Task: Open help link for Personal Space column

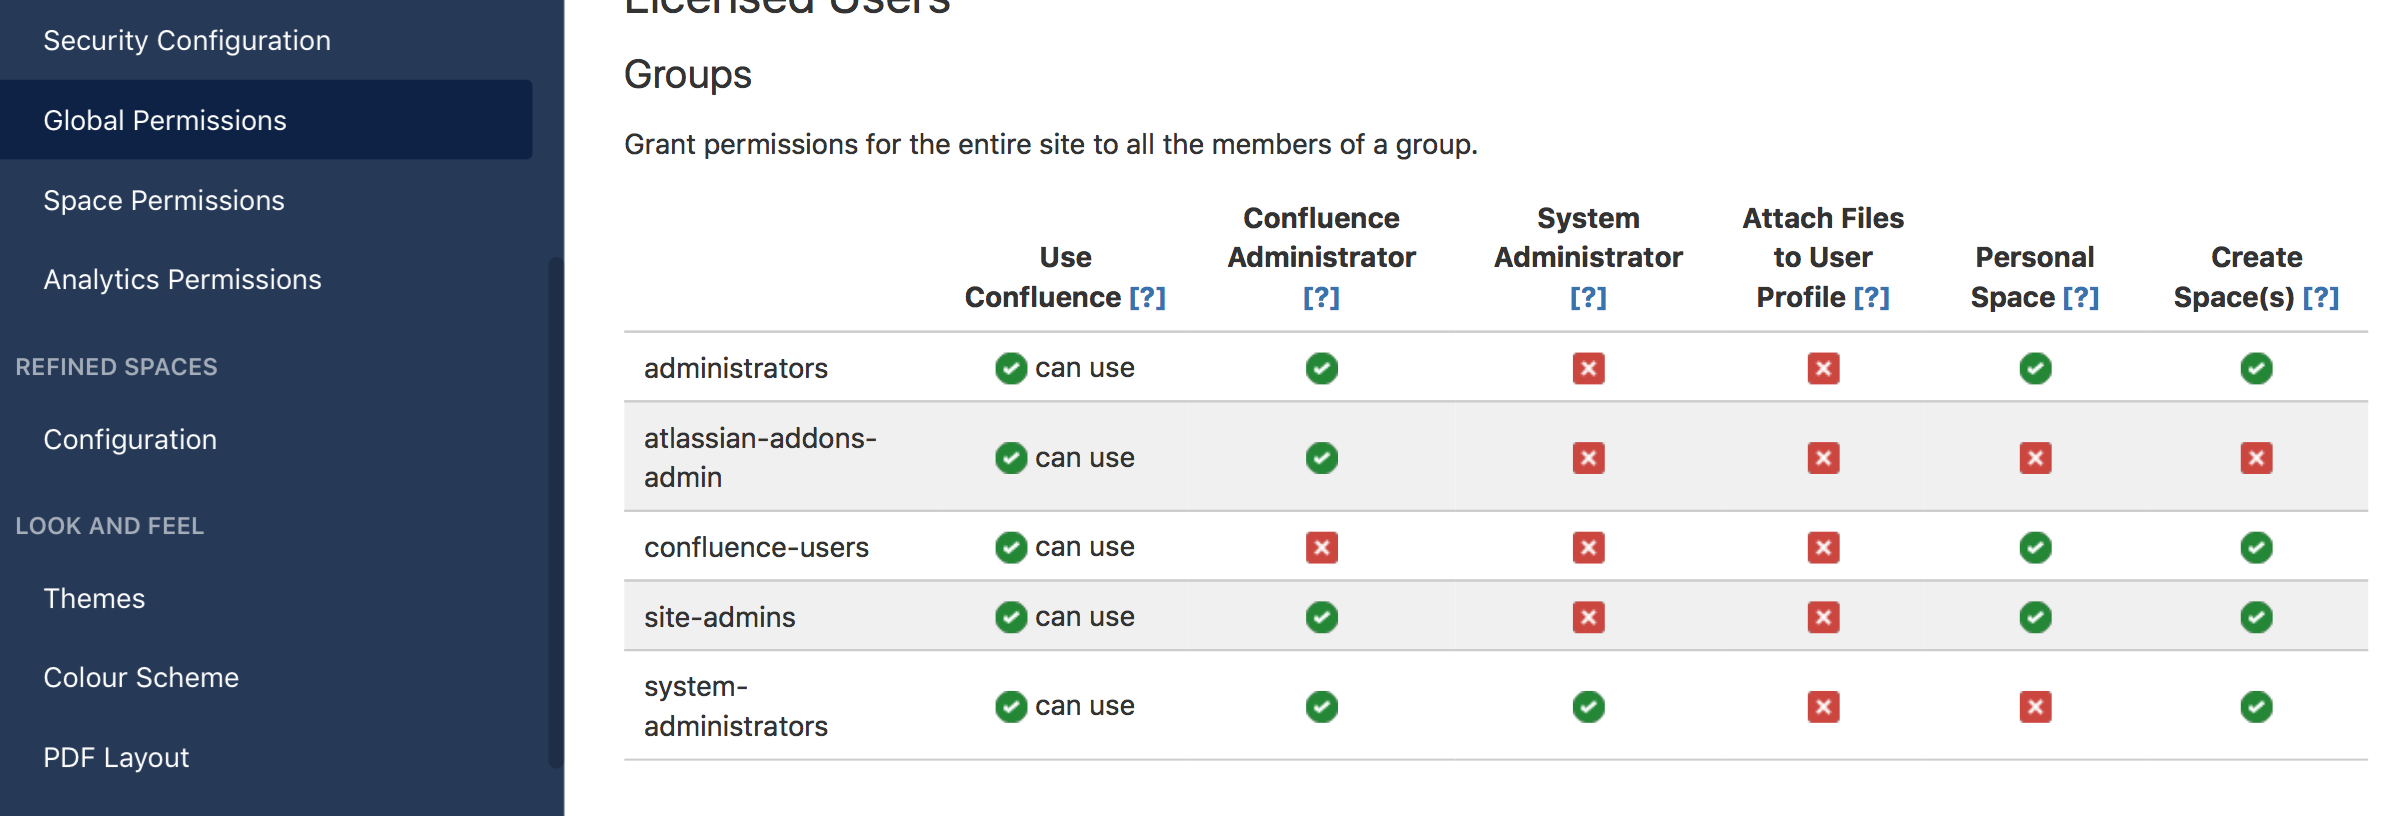Action: (x=2080, y=297)
